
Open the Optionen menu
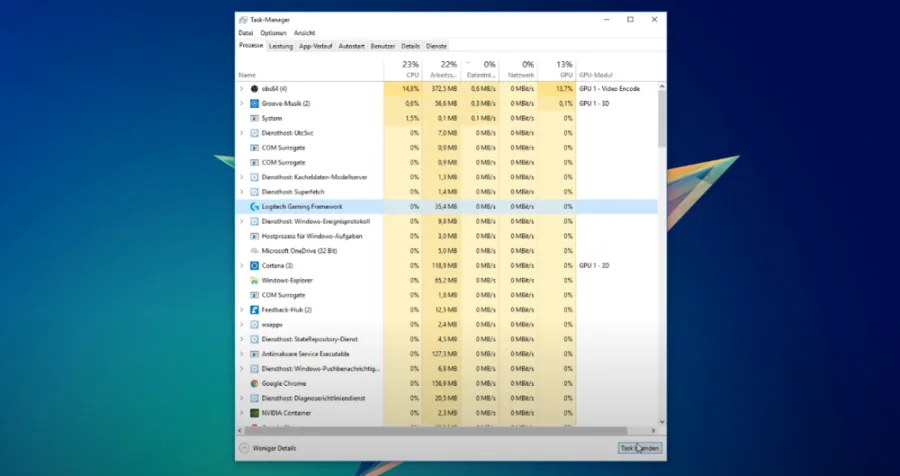tap(273, 33)
